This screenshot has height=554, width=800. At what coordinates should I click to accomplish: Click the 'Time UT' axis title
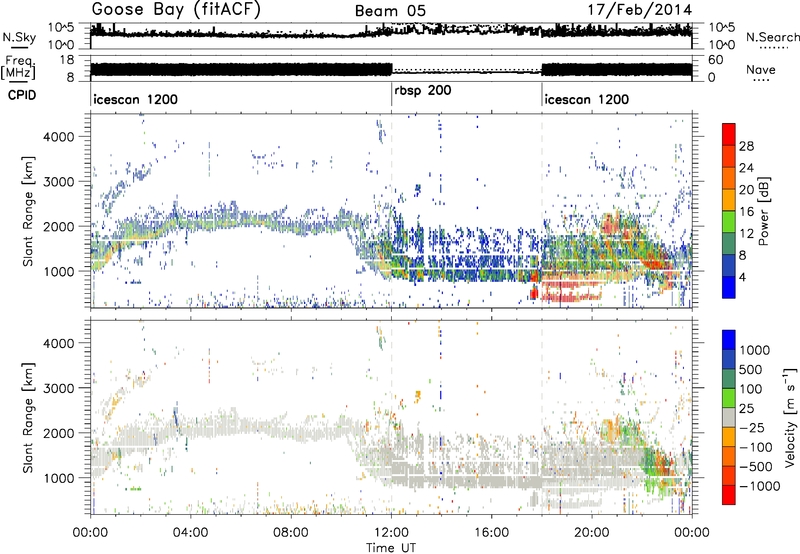coord(391,547)
